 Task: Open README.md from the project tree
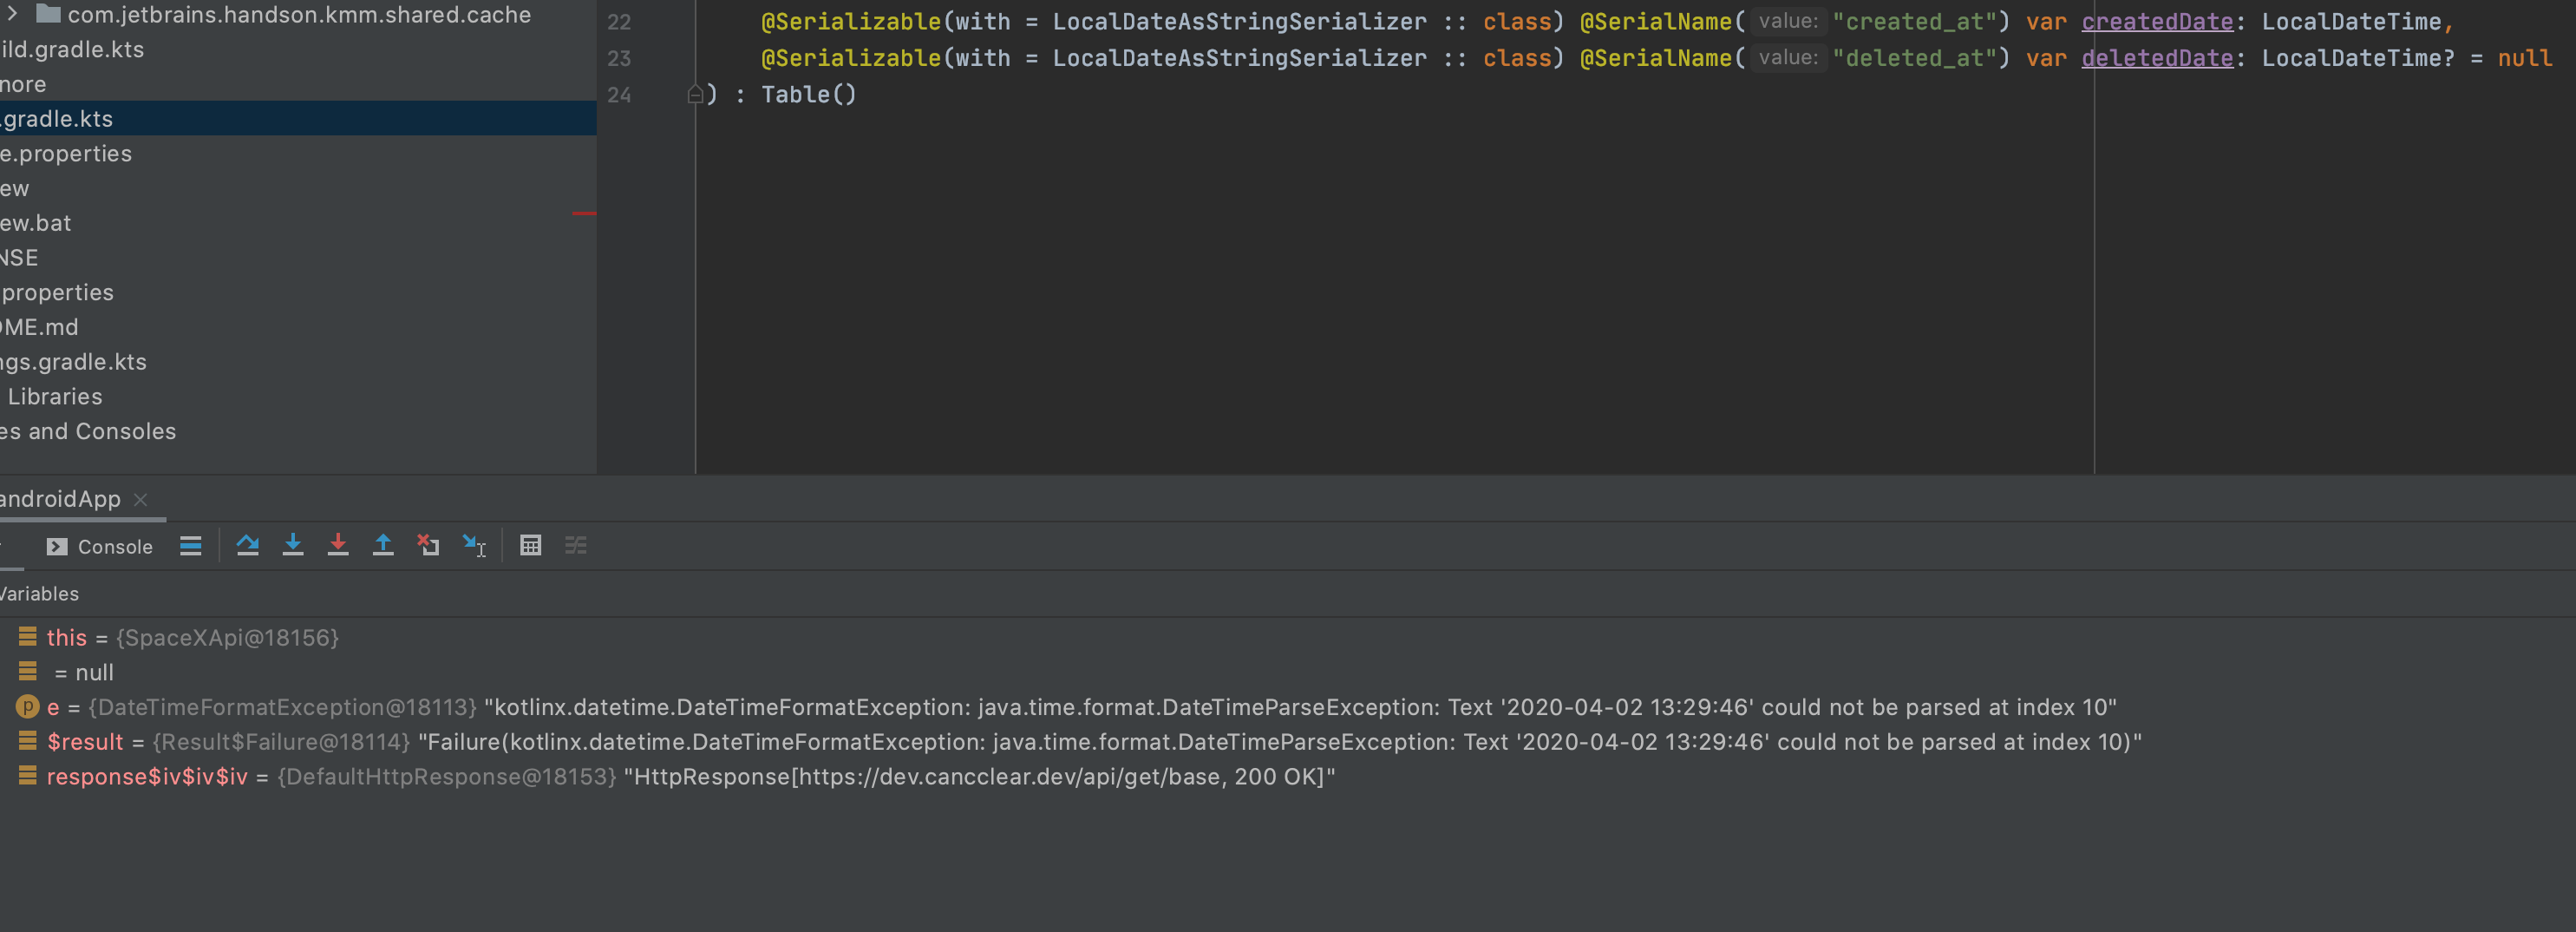[40, 326]
